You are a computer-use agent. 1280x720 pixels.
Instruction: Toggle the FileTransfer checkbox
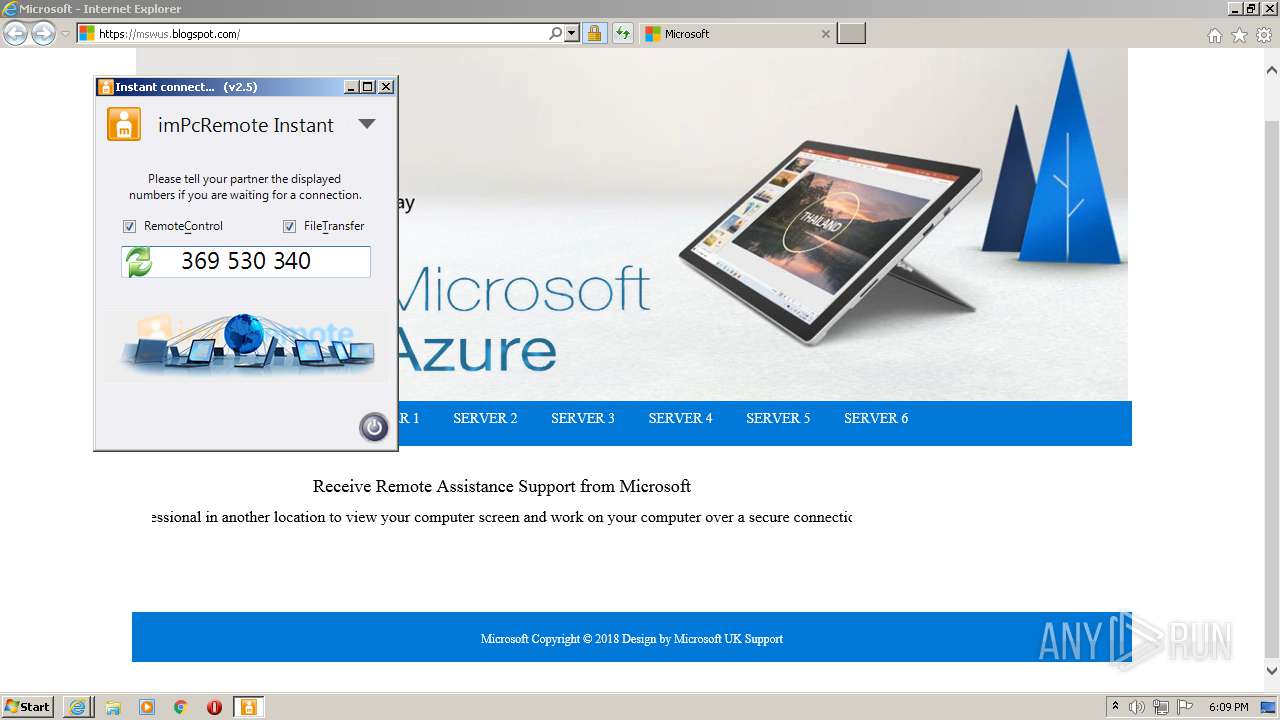click(x=289, y=226)
